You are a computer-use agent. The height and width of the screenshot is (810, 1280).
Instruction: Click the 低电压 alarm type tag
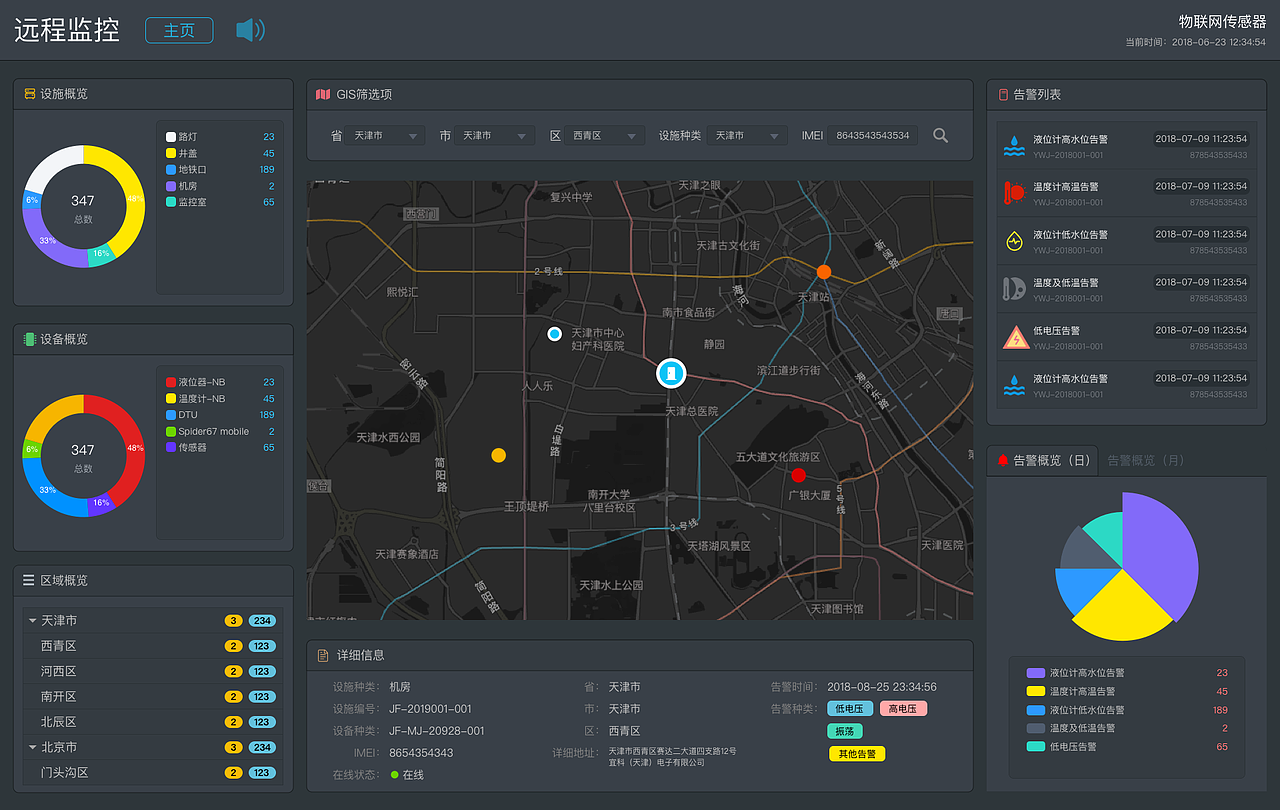[x=850, y=709]
